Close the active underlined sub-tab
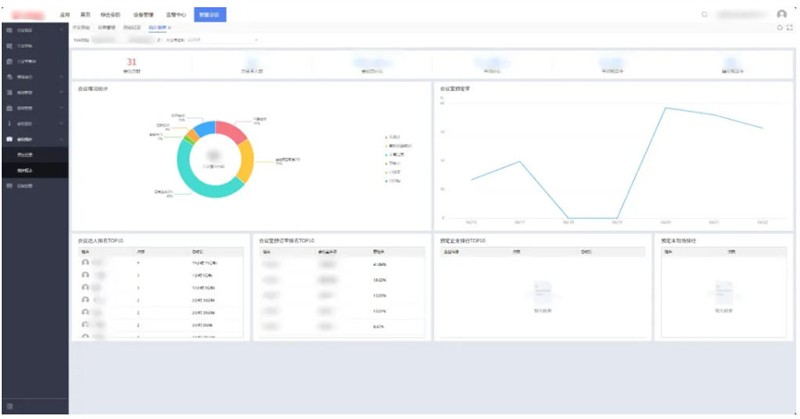This screenshot has height=419, width=800. pos(169,28)
